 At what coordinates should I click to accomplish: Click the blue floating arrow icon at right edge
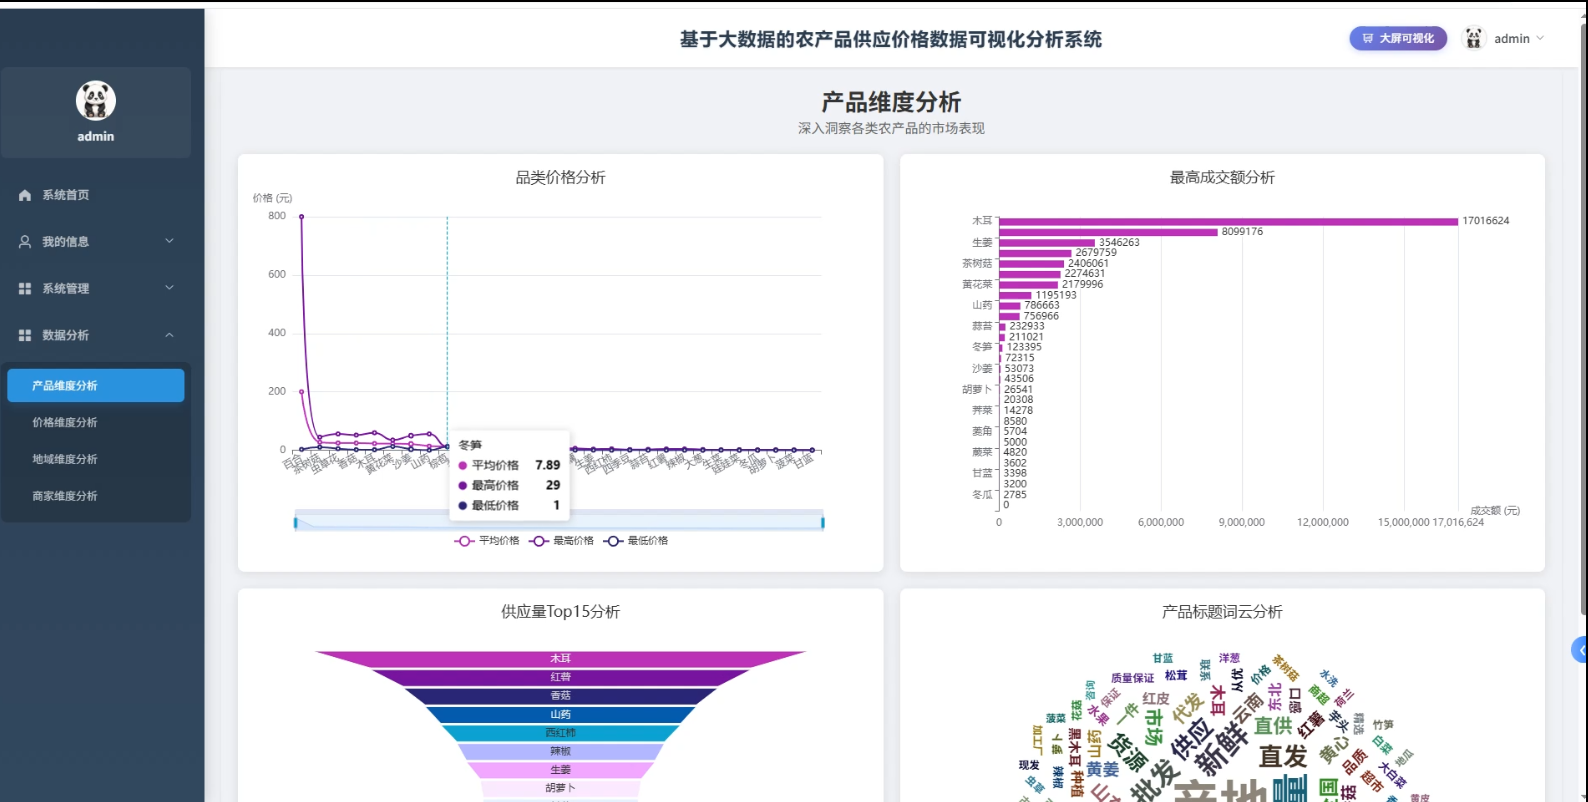pyautogui.click(x=1580, y=650)
